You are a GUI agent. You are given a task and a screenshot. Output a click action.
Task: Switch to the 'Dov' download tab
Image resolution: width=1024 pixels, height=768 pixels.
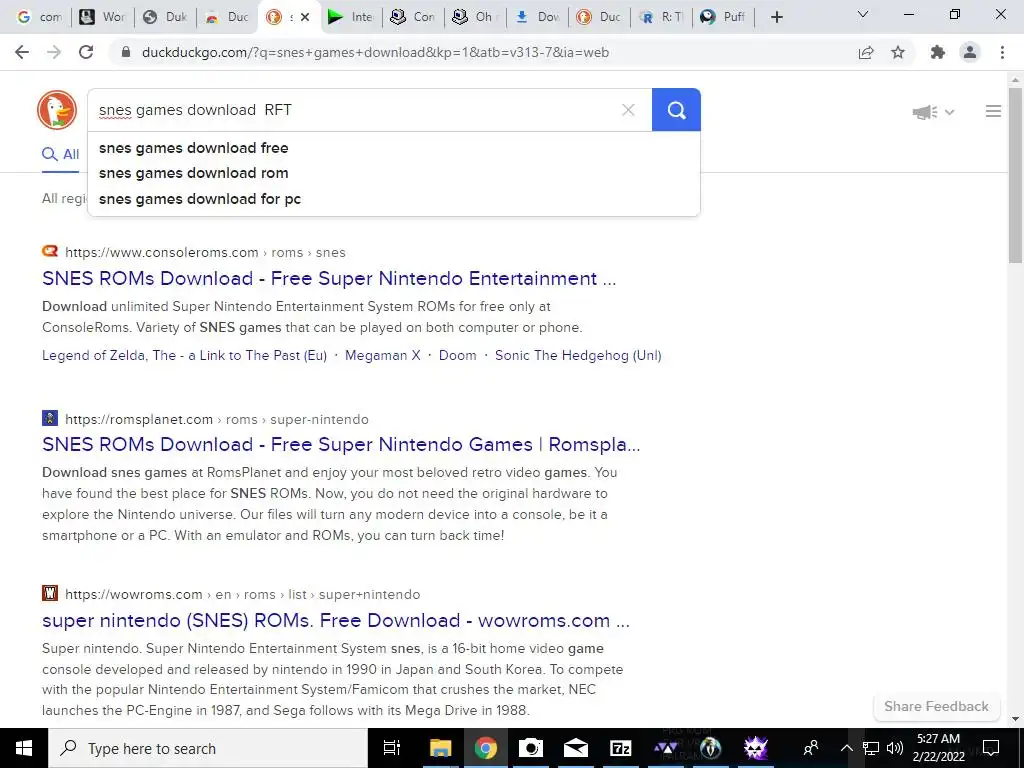537,17
